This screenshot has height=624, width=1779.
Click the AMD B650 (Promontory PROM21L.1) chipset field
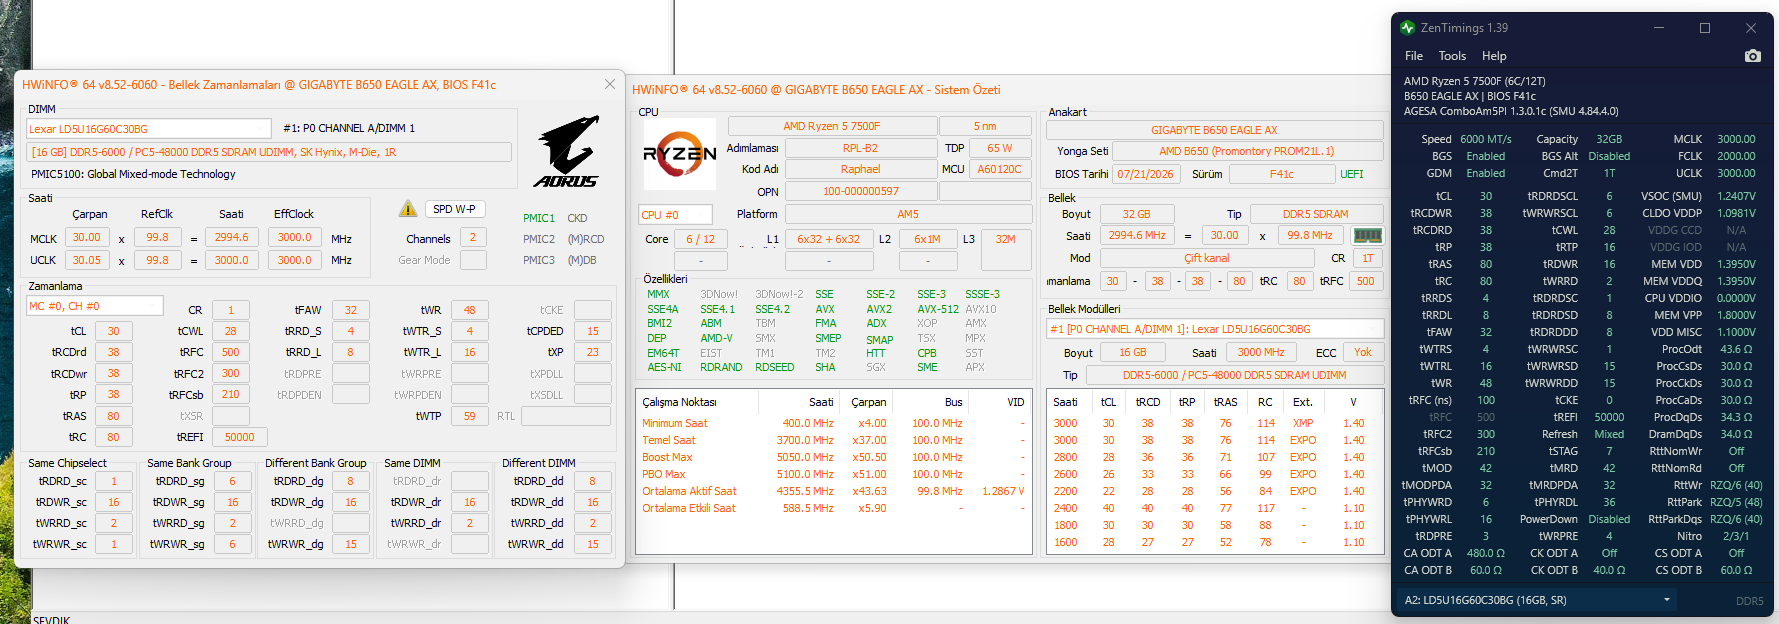(1246, 151)
